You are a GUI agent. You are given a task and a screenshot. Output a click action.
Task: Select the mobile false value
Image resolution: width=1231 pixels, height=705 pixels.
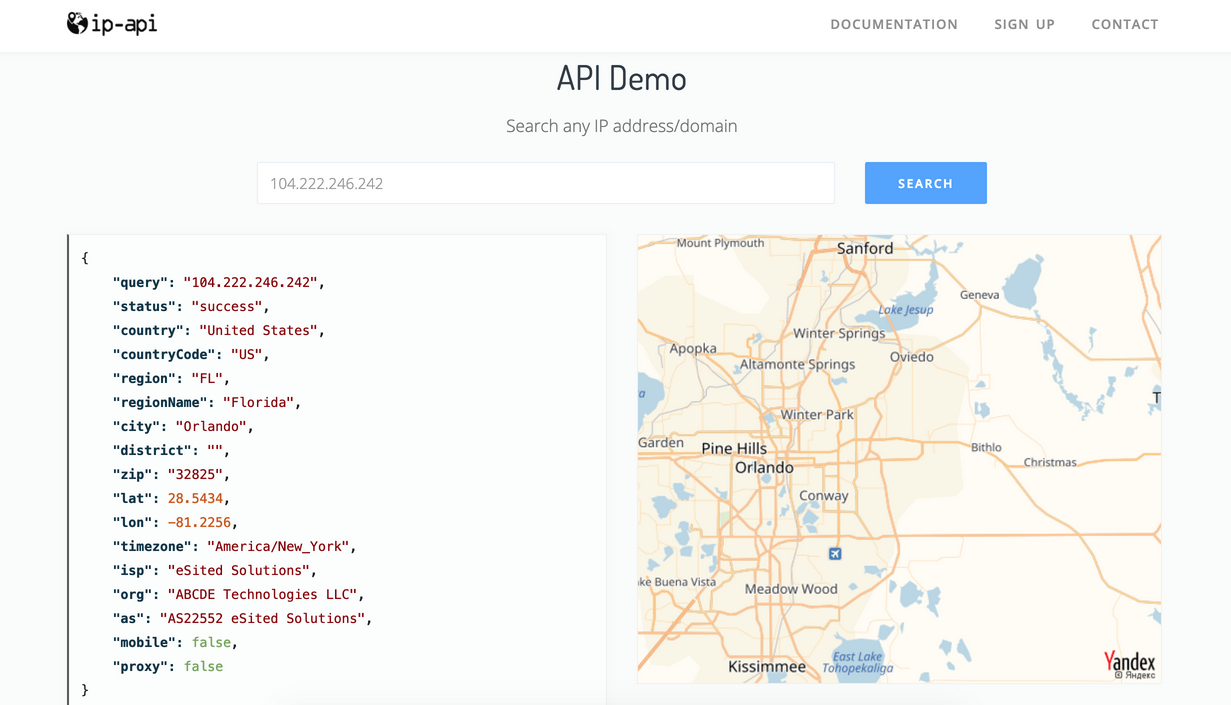pyautogui.click(x=211, y=642)
